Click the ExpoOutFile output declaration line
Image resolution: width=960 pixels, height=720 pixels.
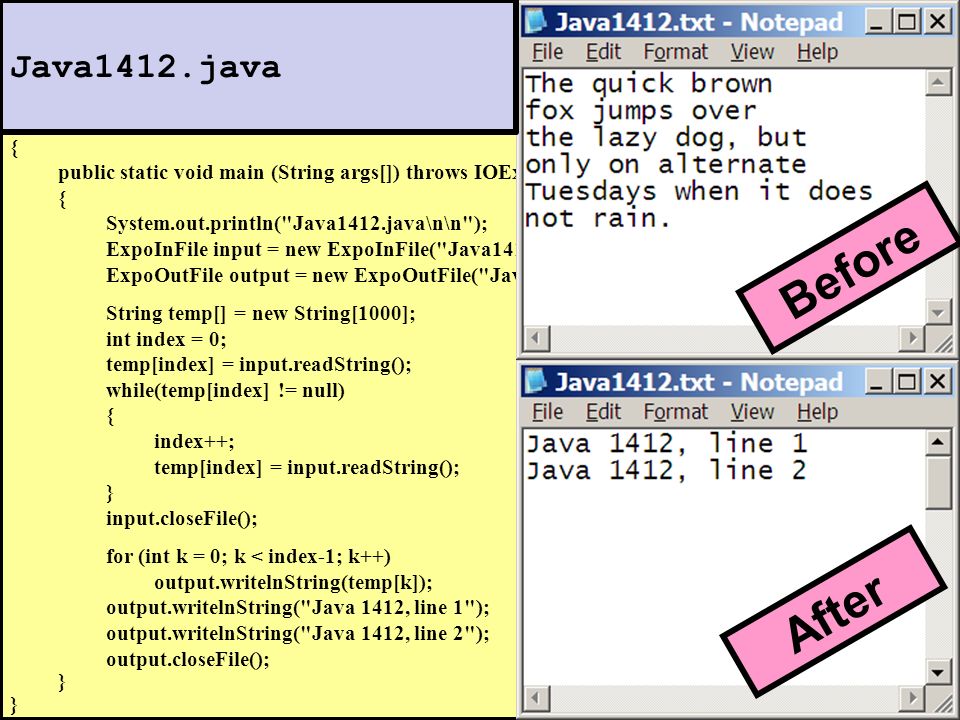tap(312, 276)
